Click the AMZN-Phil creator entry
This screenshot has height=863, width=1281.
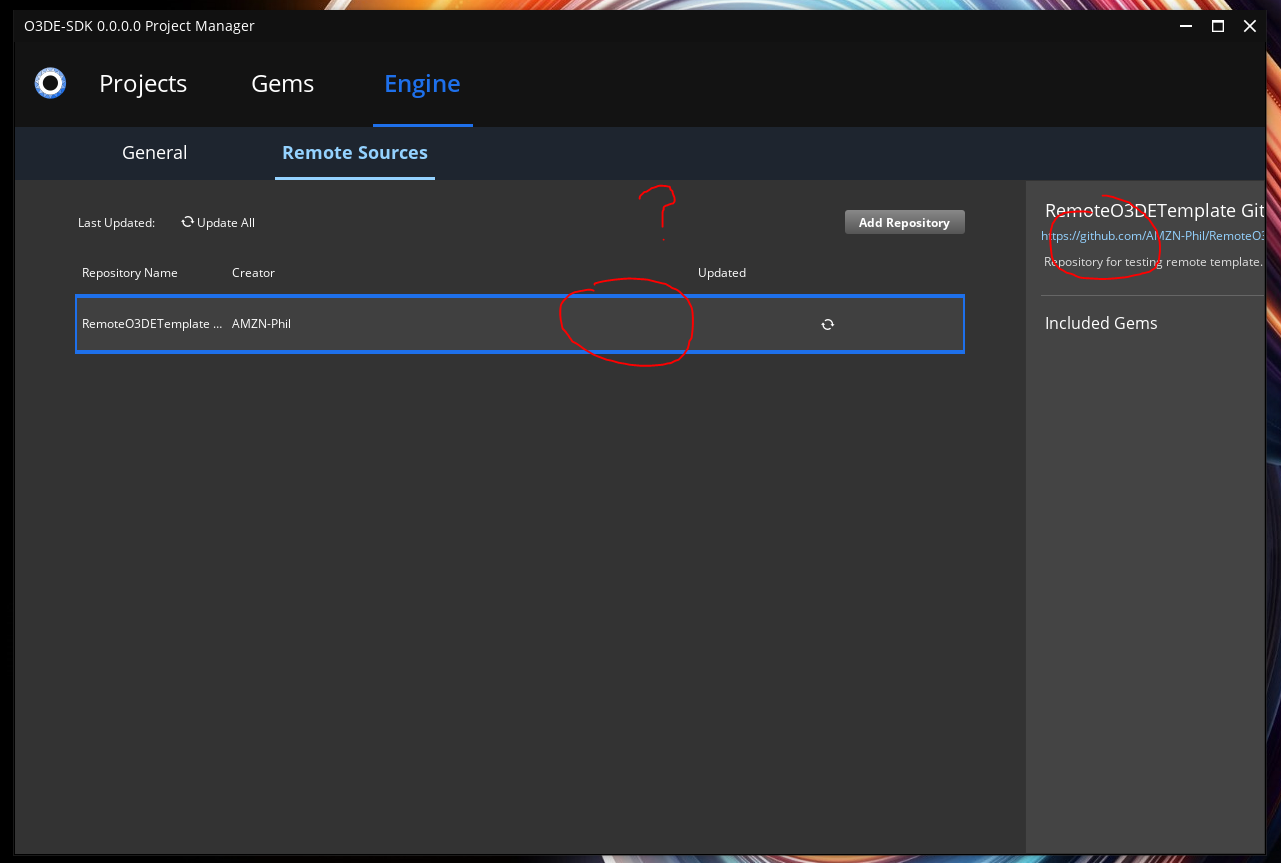[x=260, y=323]
